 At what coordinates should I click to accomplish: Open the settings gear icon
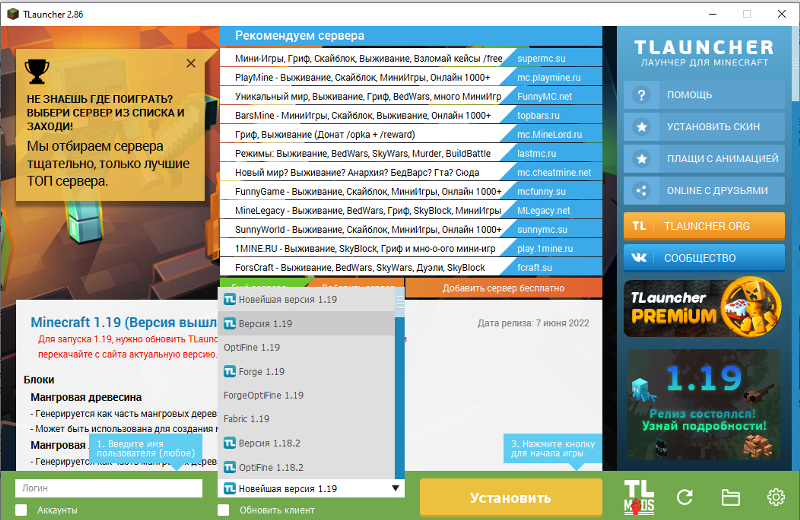tap(776, 497)
